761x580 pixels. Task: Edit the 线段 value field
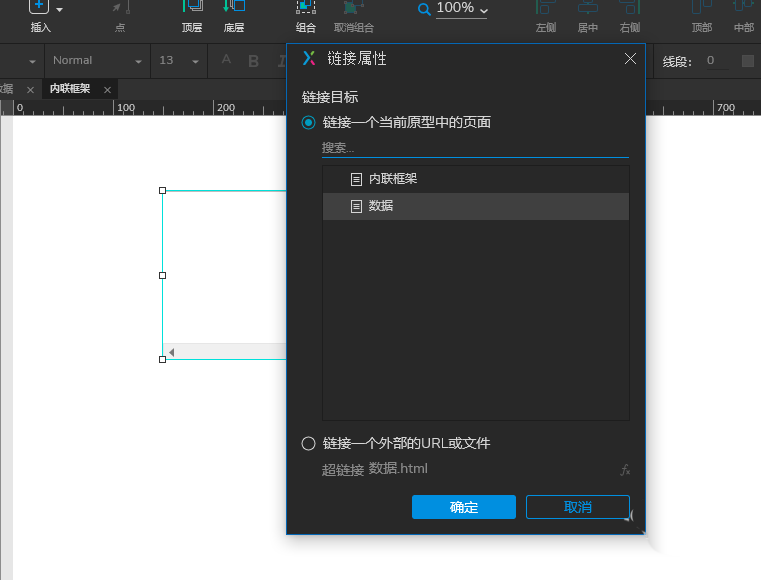point(717,61)
